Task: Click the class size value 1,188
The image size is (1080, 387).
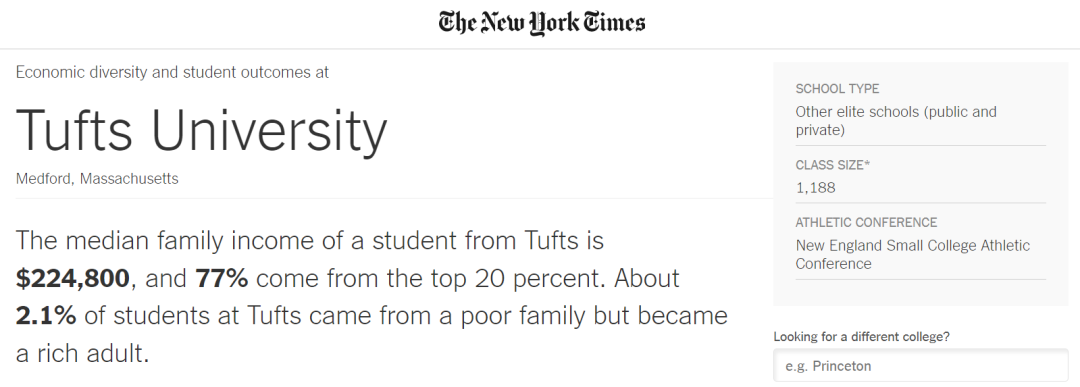Action: click(816, 188)
